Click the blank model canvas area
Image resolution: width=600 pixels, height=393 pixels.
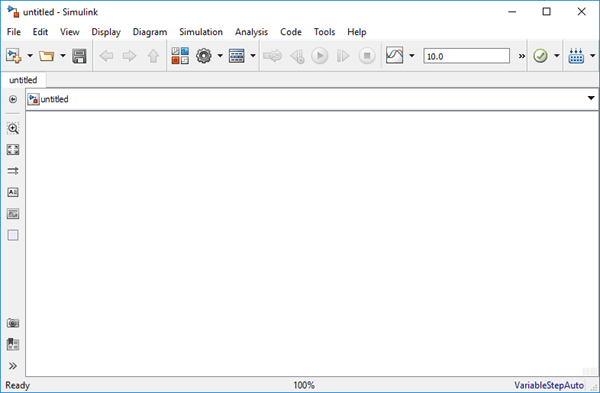click(312, 244)
